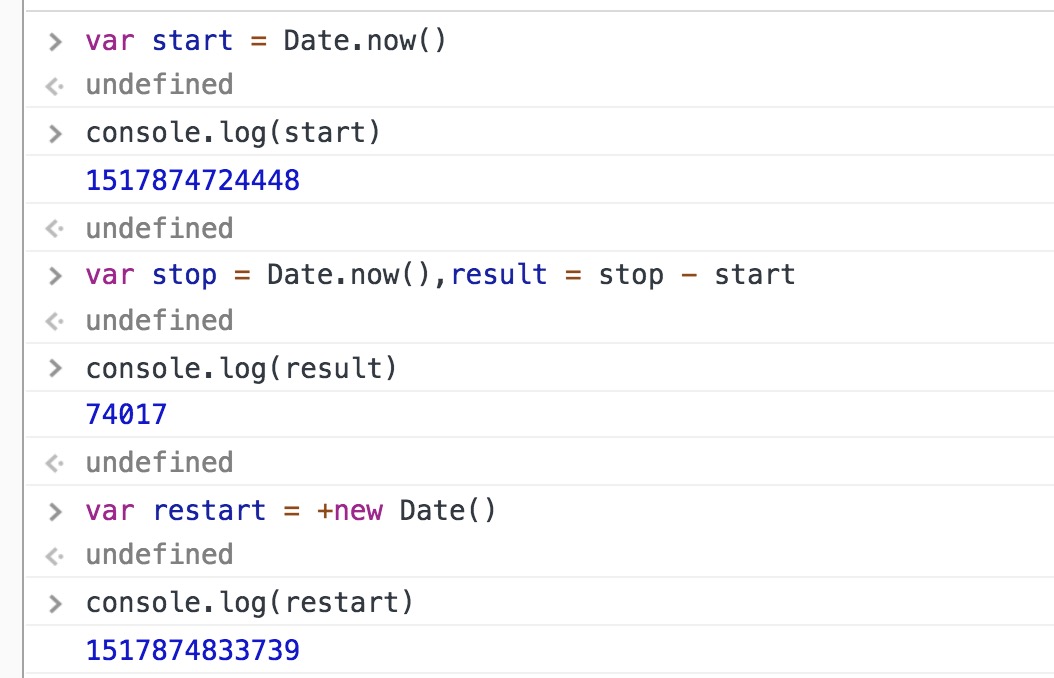Image resolution: width=1054 pixels, height=678 pixels.
Task: Click the prompt chevron before console.log(result)
Action: pyautogui.click(x=56, y=369)
